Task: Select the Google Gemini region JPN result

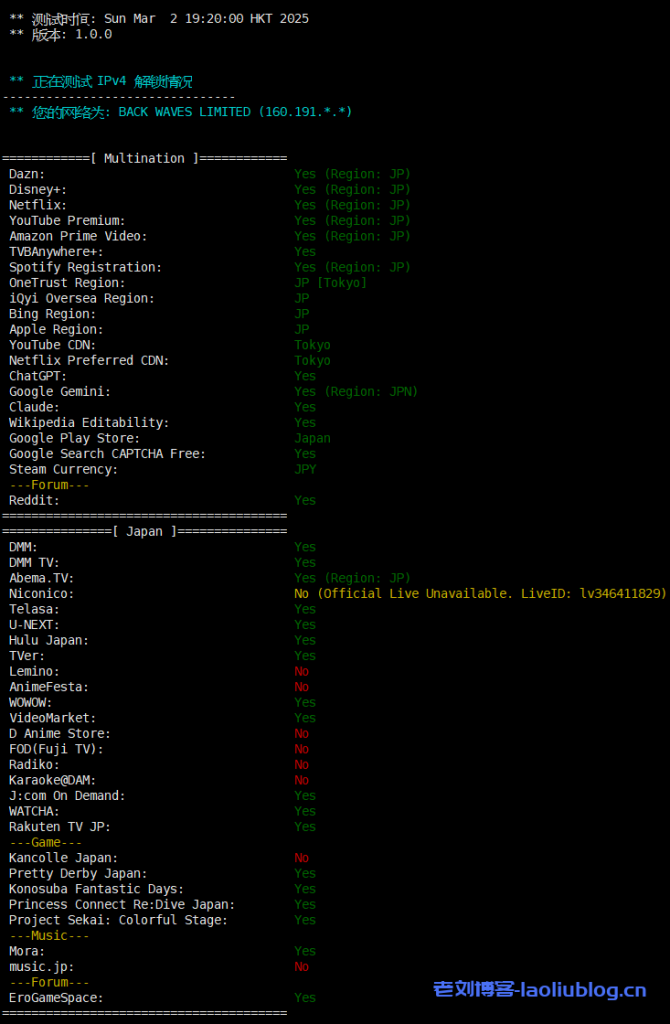Action: coord(355,392)
